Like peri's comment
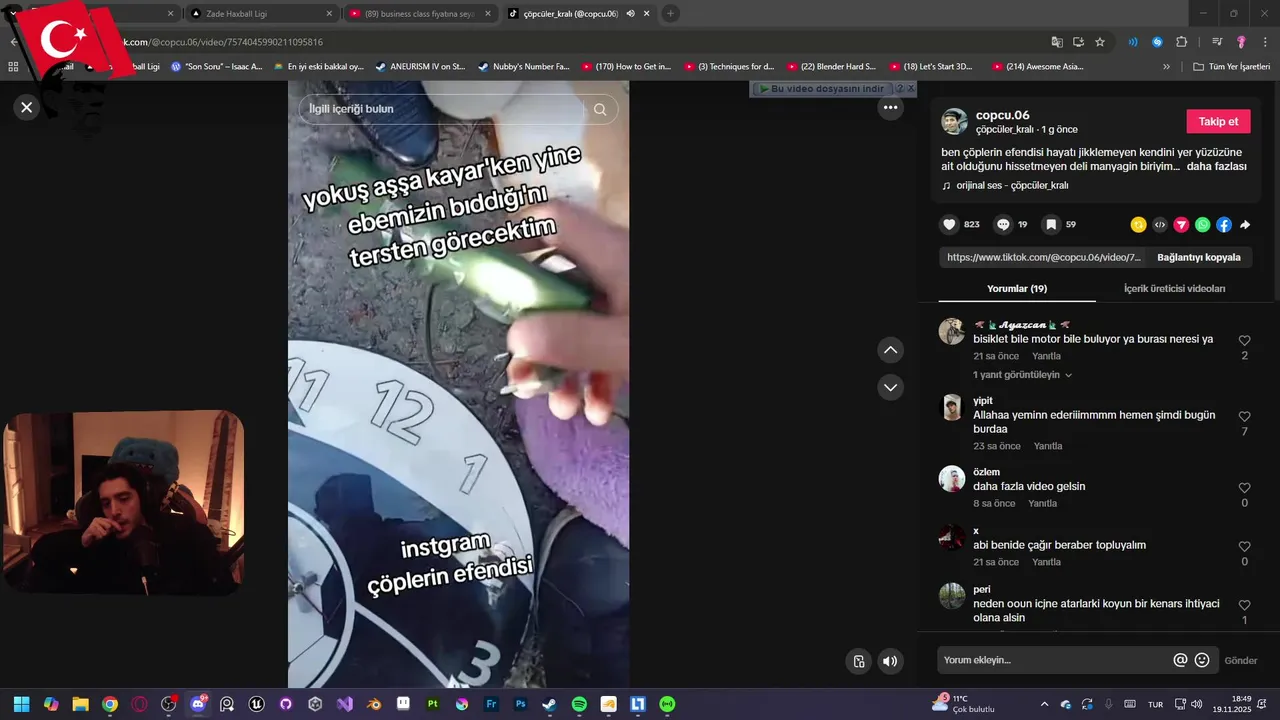Image resolution: width=1280 pixels, height=720 pixels. click(1244, 606)
